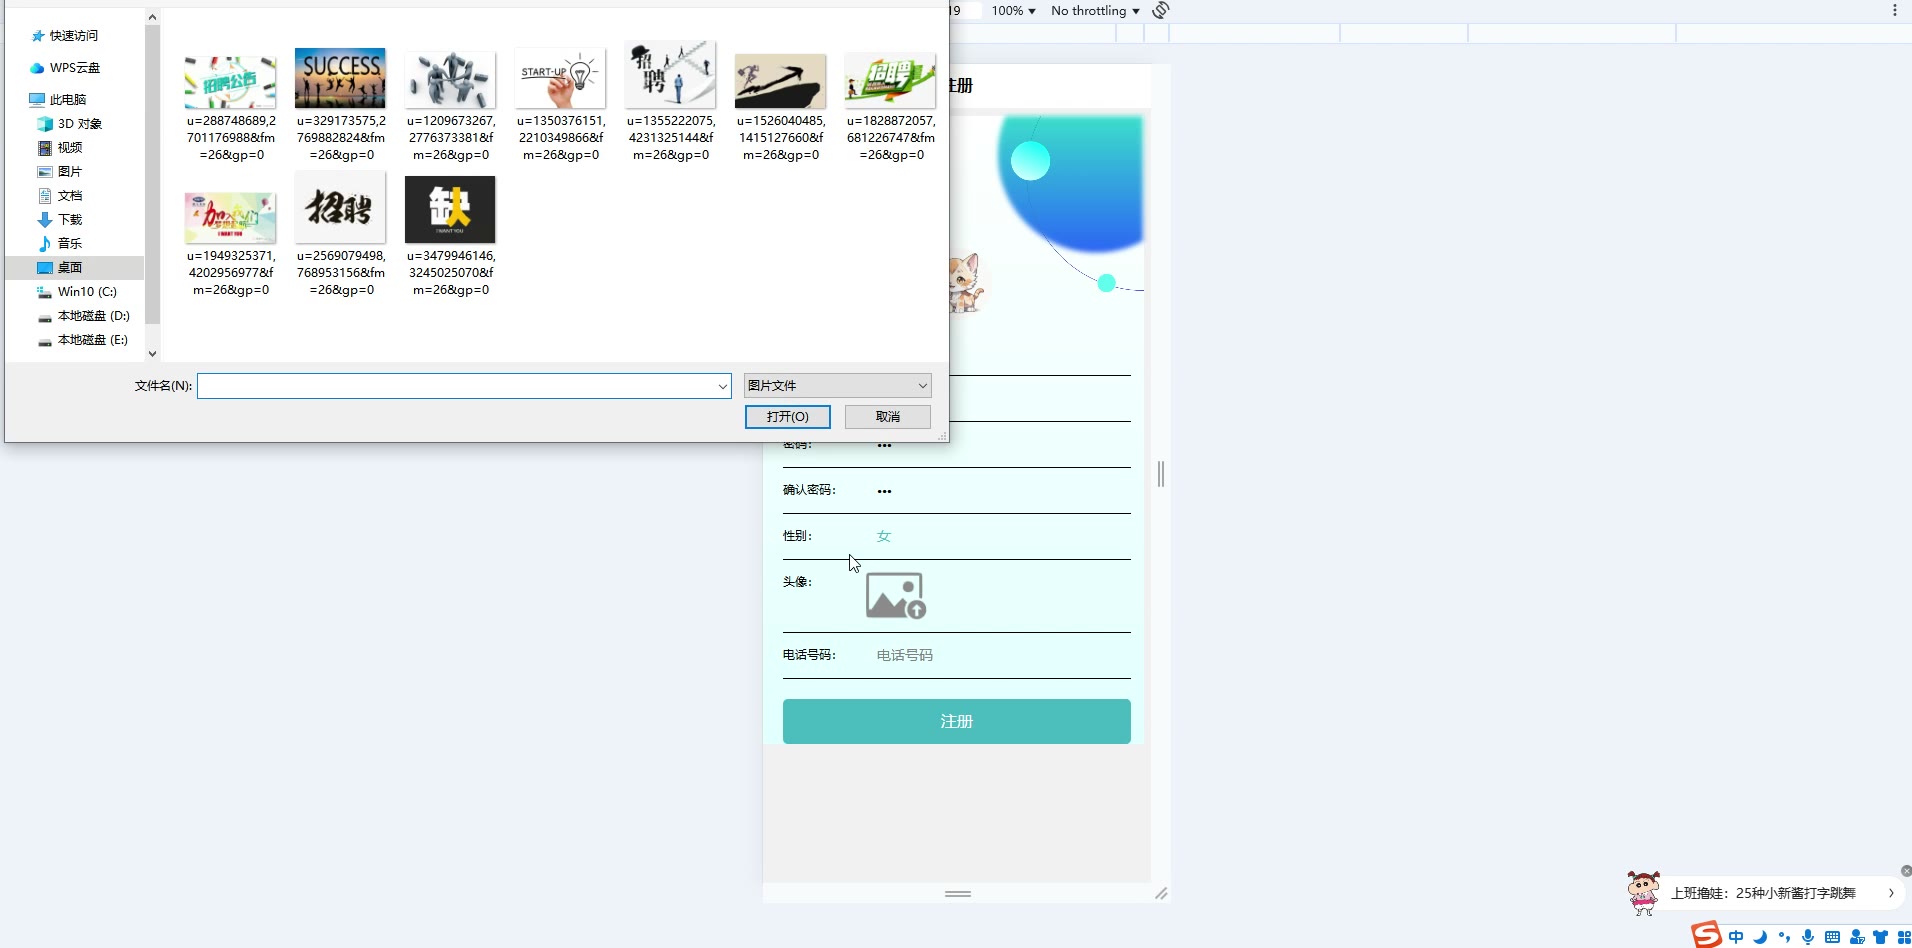Screen dimensions: 1912x948
Task: Click the green 注册 register button
Action: pos(956,721)
